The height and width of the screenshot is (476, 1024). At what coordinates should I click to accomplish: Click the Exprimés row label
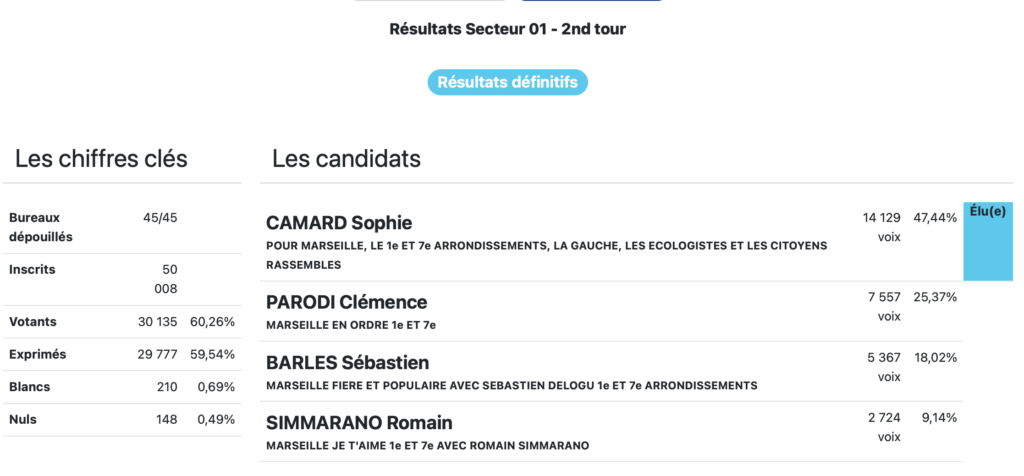[x=38, y=354]
